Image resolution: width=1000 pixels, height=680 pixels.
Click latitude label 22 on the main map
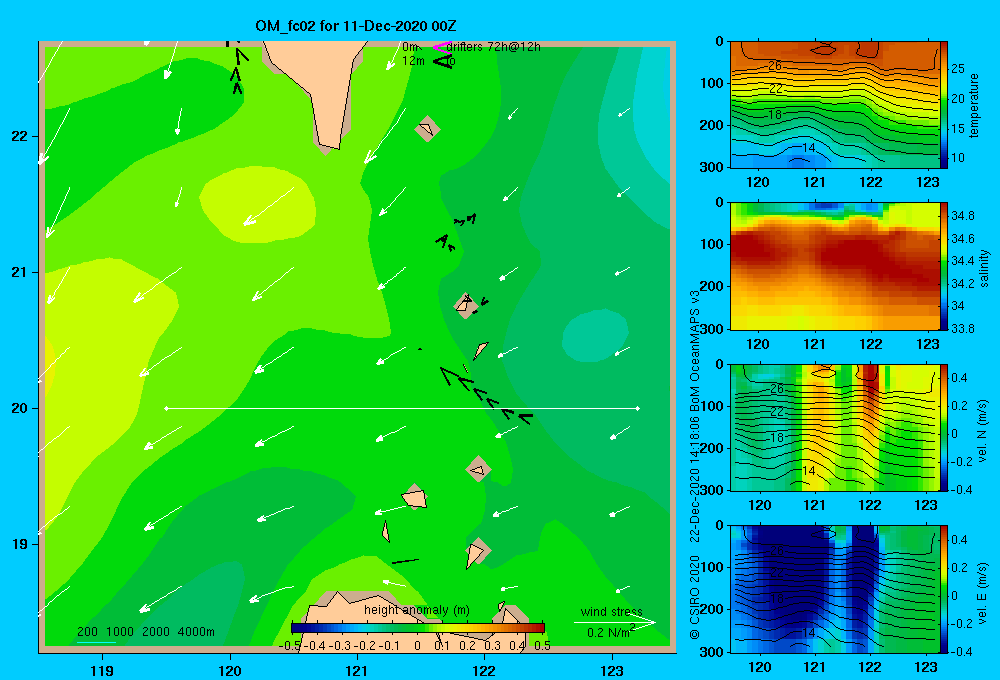(x=19, y=136)
